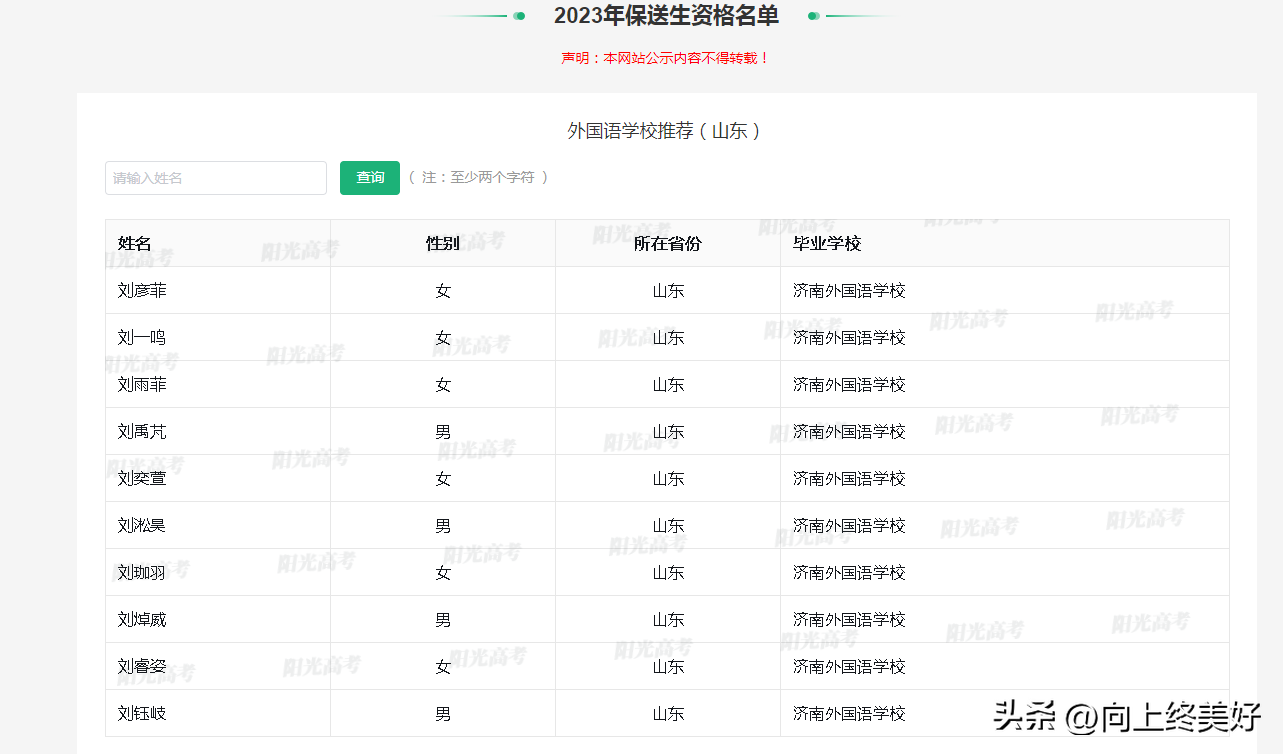
Task: Click the 请输入姓名 name search field
Action: tap(215, 178)
